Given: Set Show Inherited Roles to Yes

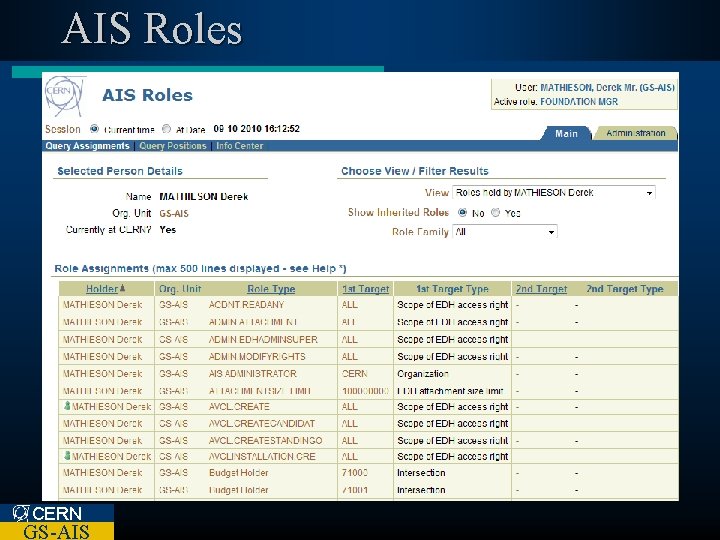Looking at the screenshot, I should coord(495,212).
